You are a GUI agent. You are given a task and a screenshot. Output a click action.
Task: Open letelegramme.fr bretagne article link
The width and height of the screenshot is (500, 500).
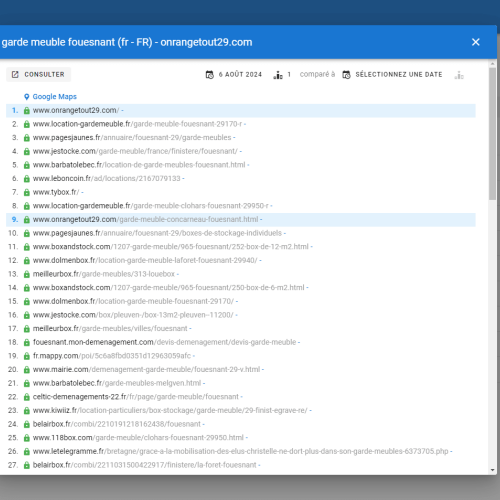click(241, 452)
